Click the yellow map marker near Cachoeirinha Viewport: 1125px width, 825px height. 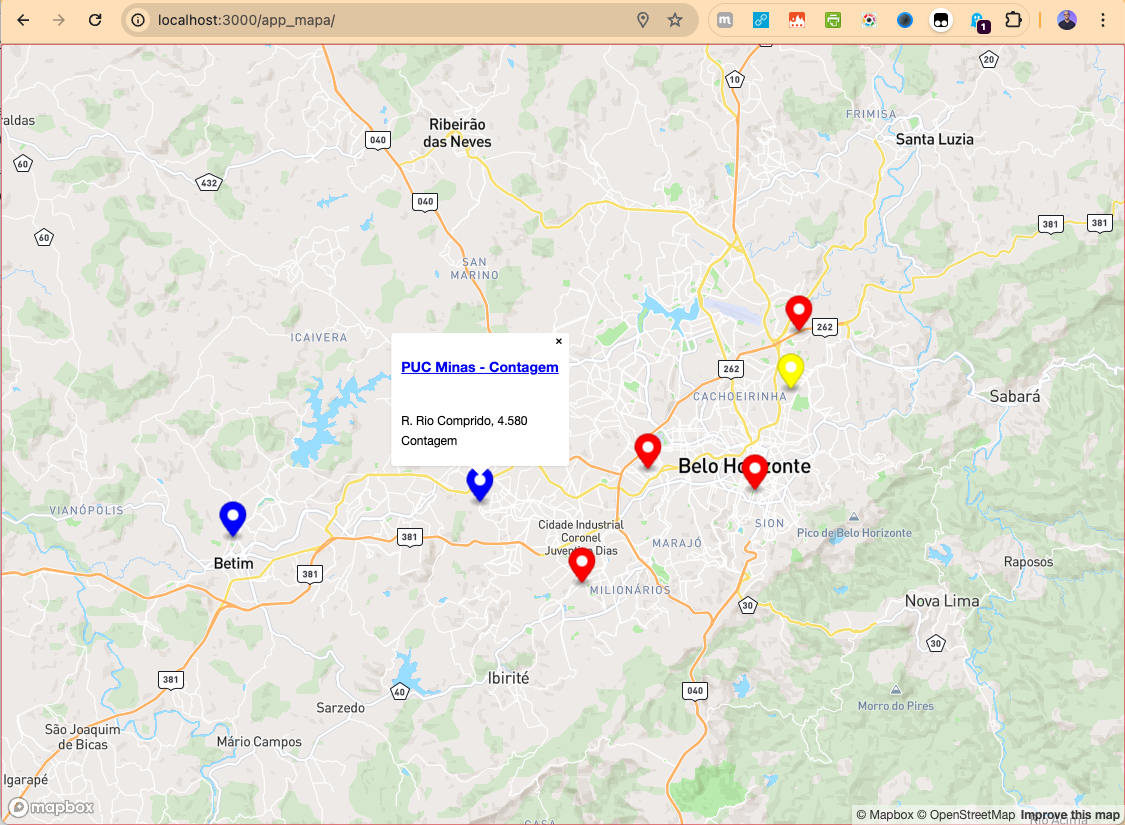(x=791, y=371)
